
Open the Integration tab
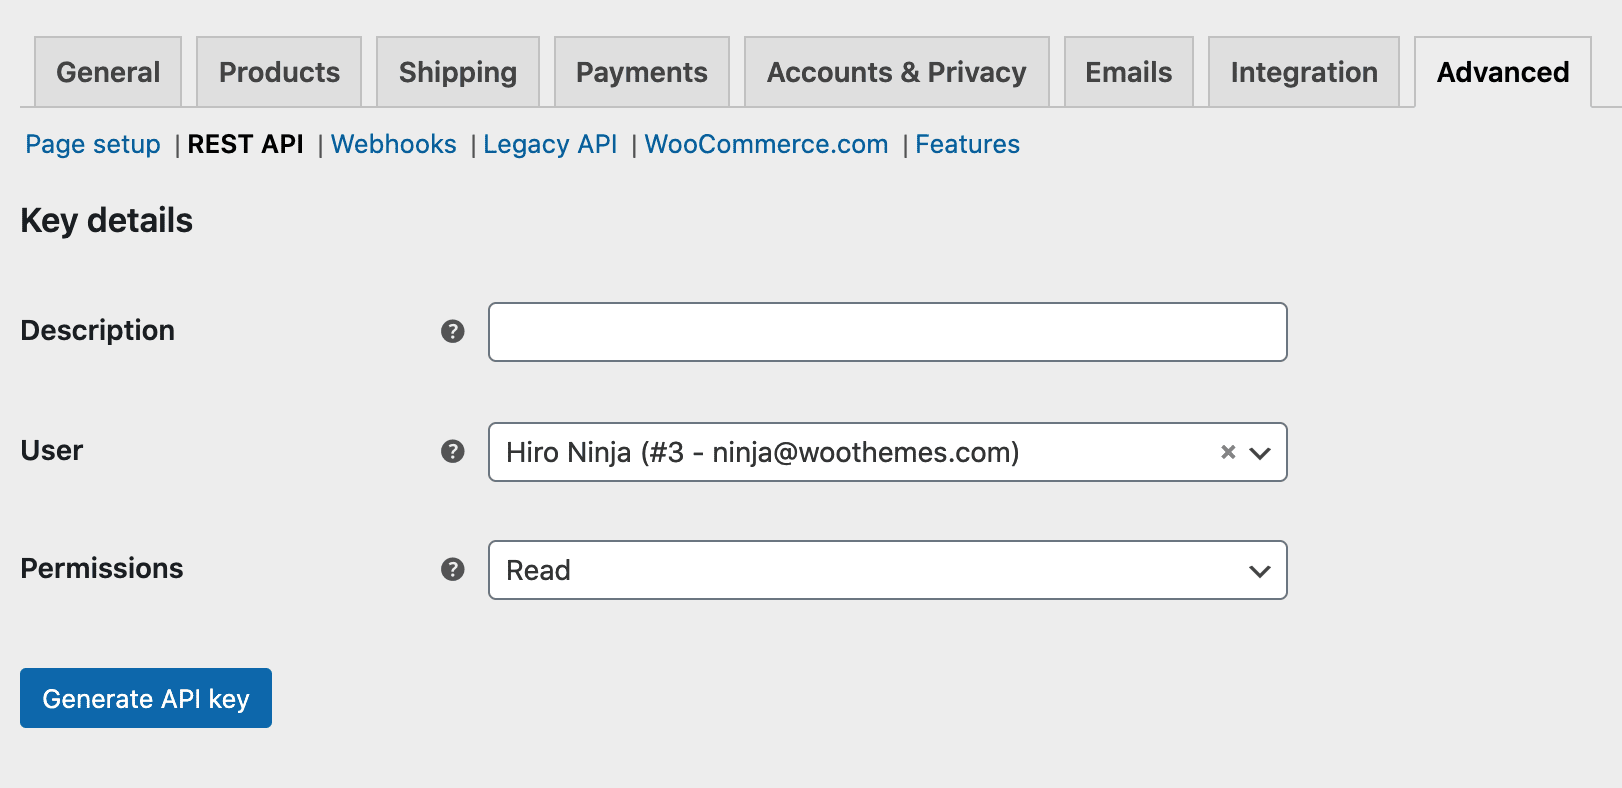pyautogui.click(x=1304, y=72)
